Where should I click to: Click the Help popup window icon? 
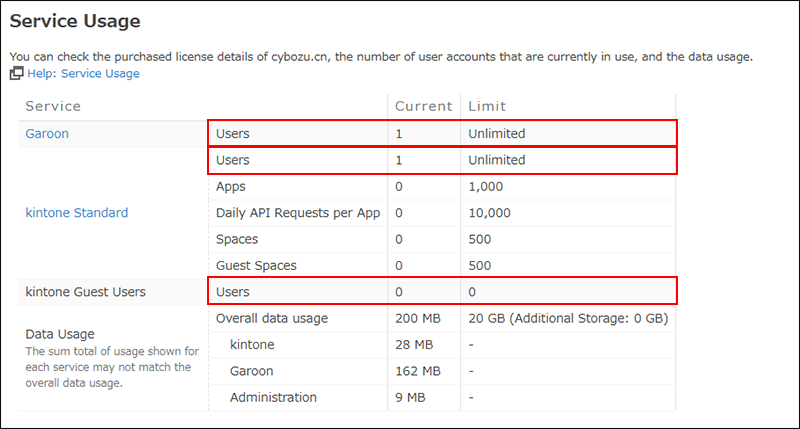[16, 74]
